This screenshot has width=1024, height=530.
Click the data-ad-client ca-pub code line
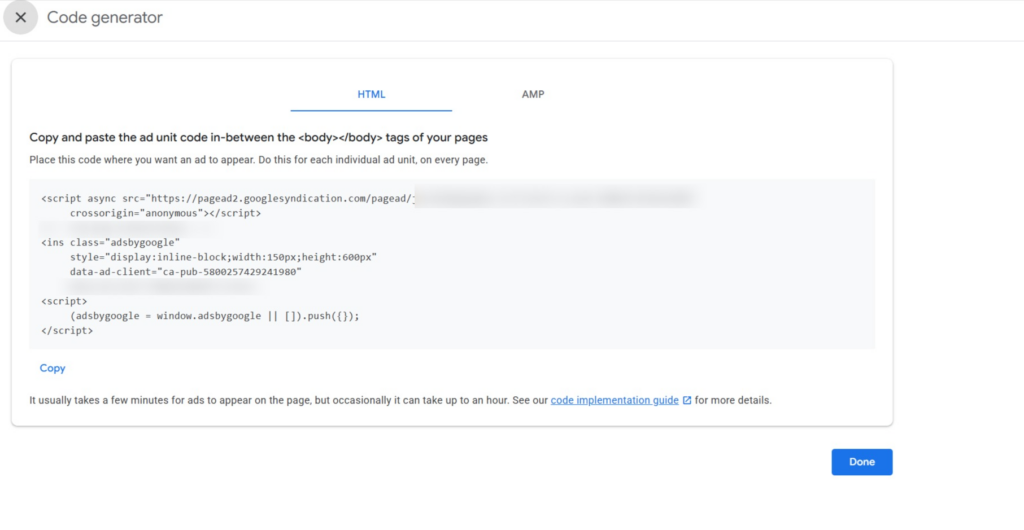tap(185, 271)
